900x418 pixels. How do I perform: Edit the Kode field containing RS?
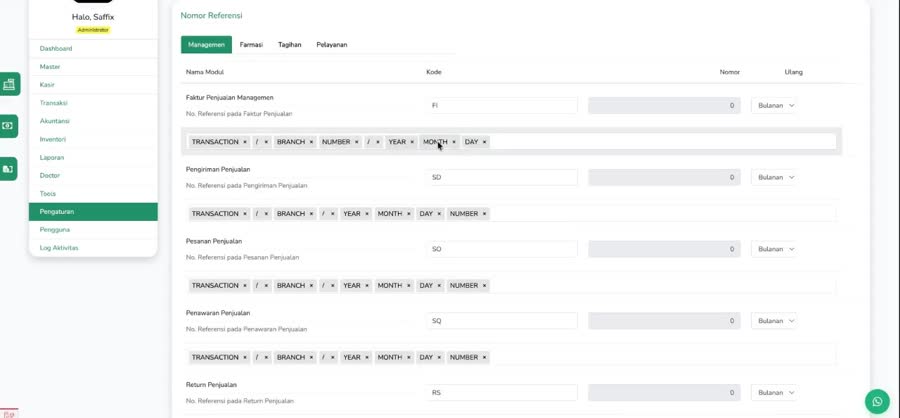(x=502, y=393)
